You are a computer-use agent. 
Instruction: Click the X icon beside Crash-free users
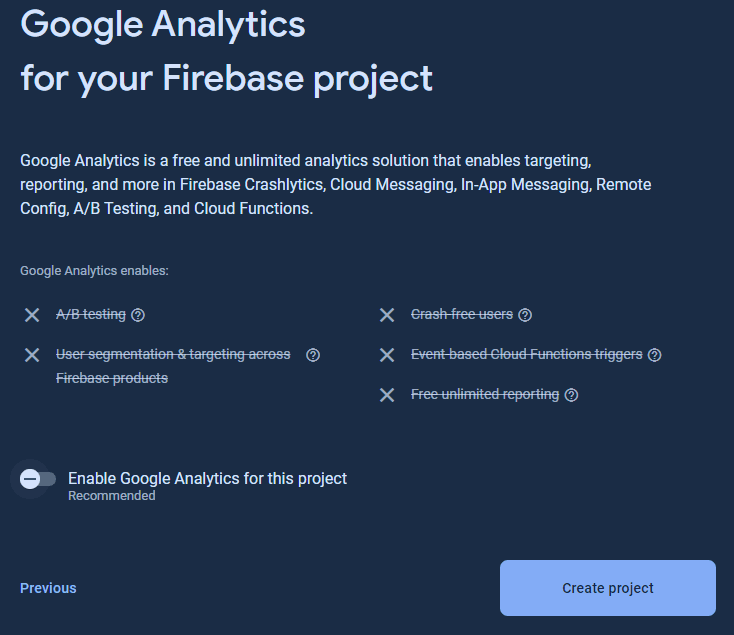click(x=387, y=315)
